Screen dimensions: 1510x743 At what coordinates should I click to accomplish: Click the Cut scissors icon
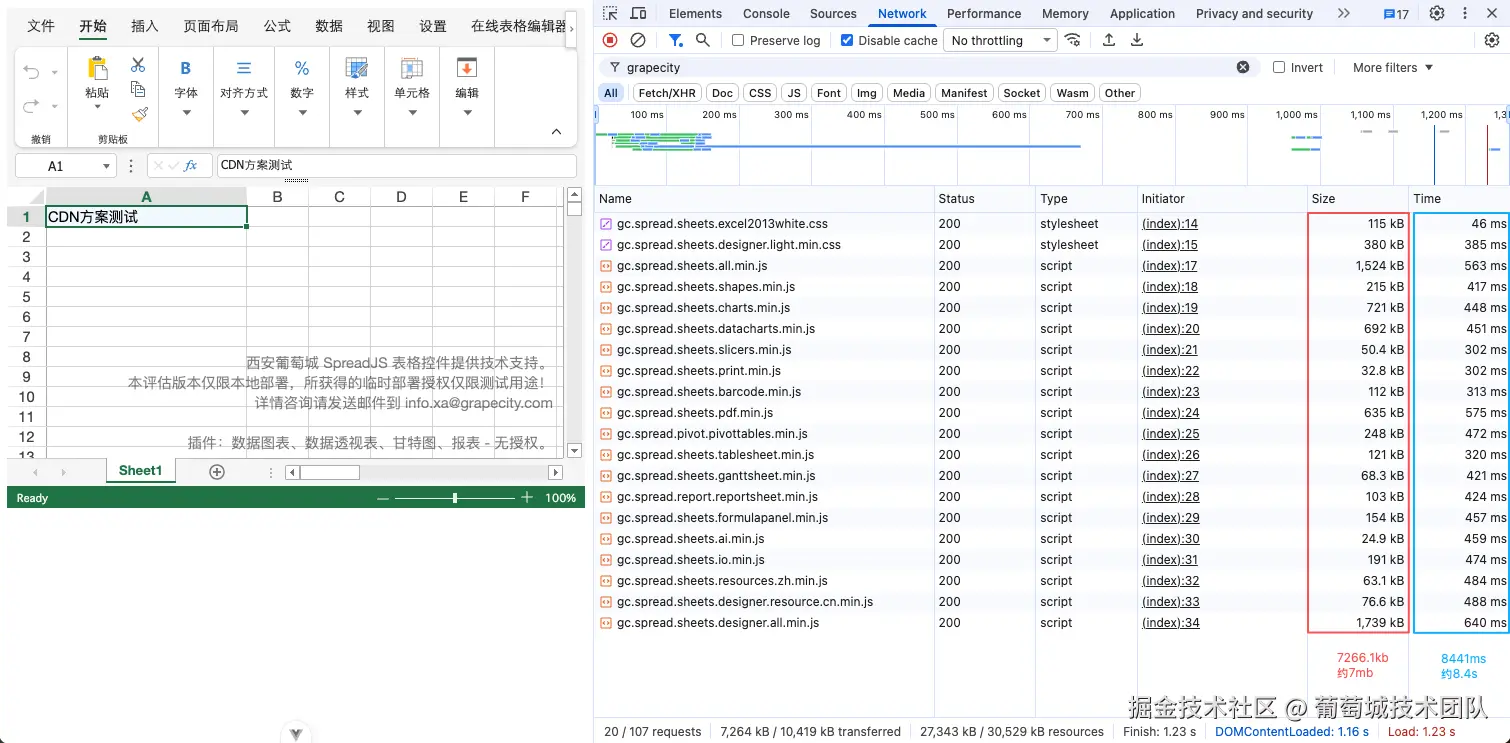tap(138, 65)
